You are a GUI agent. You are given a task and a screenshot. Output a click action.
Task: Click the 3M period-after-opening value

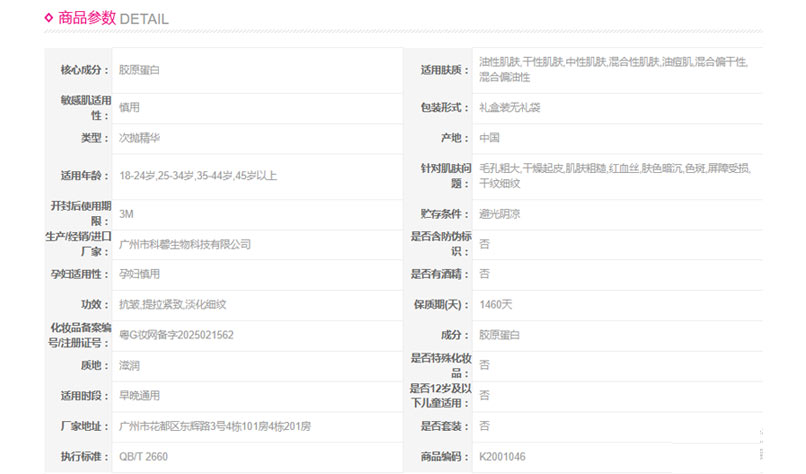(x=126, y=214)
